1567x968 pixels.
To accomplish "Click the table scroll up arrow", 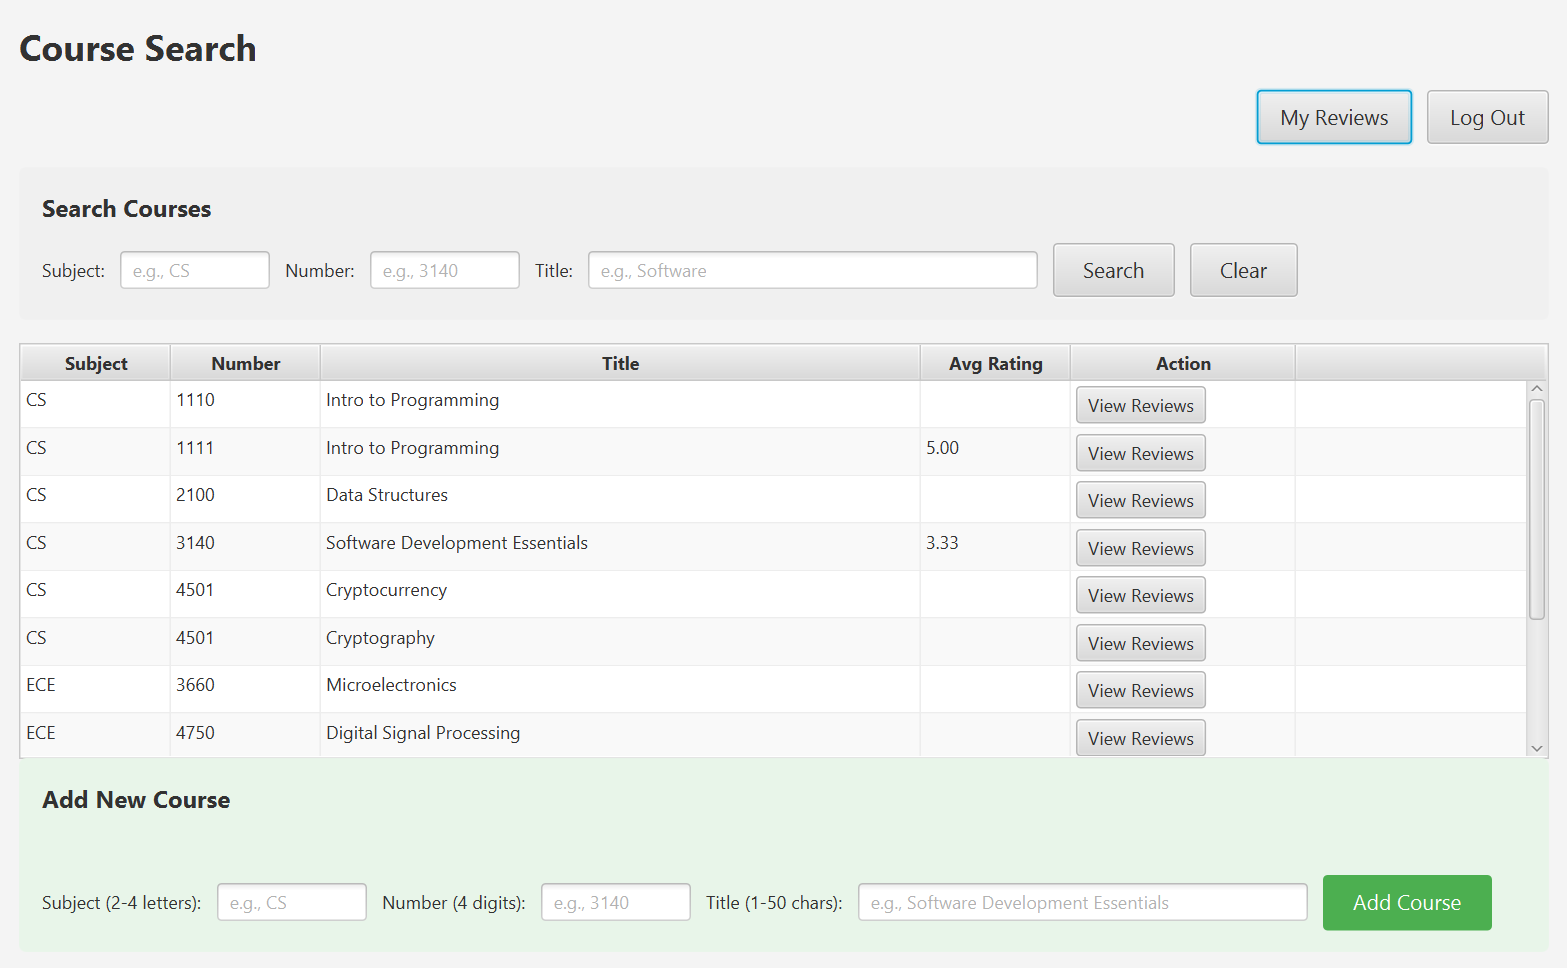I will [1537, 389].
